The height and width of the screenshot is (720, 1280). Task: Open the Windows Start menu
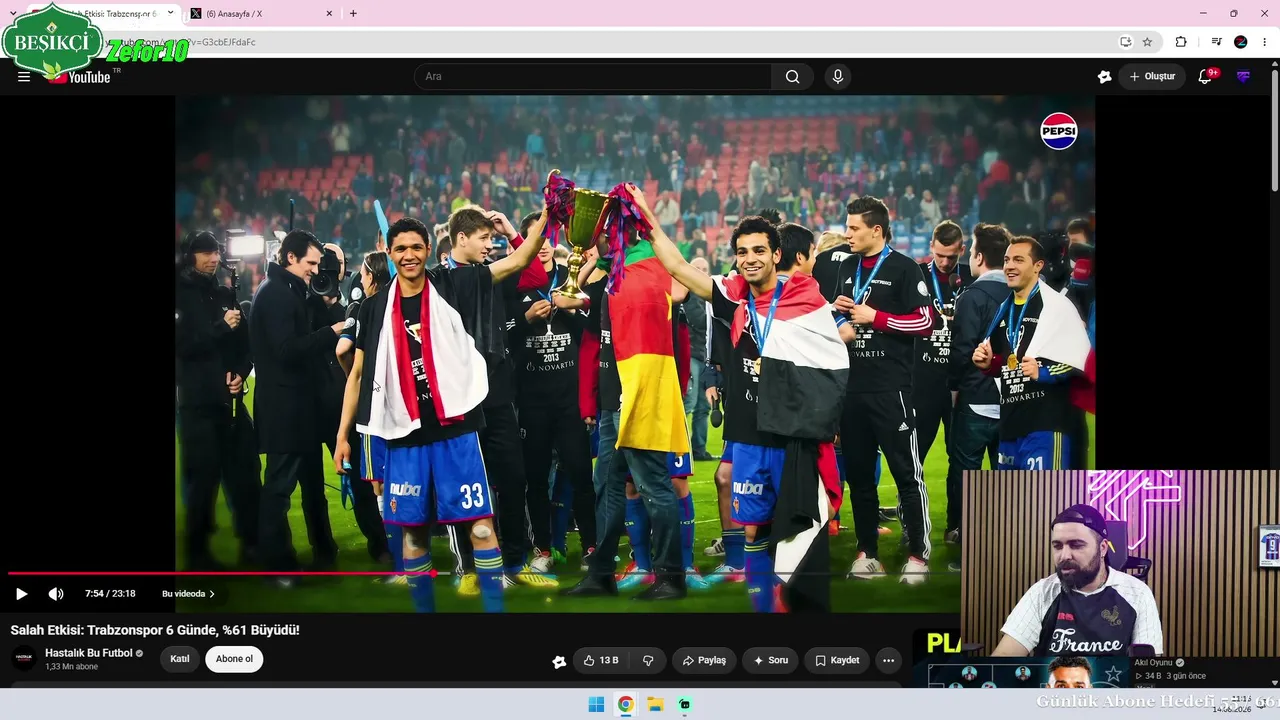click(x=596, y=704)
